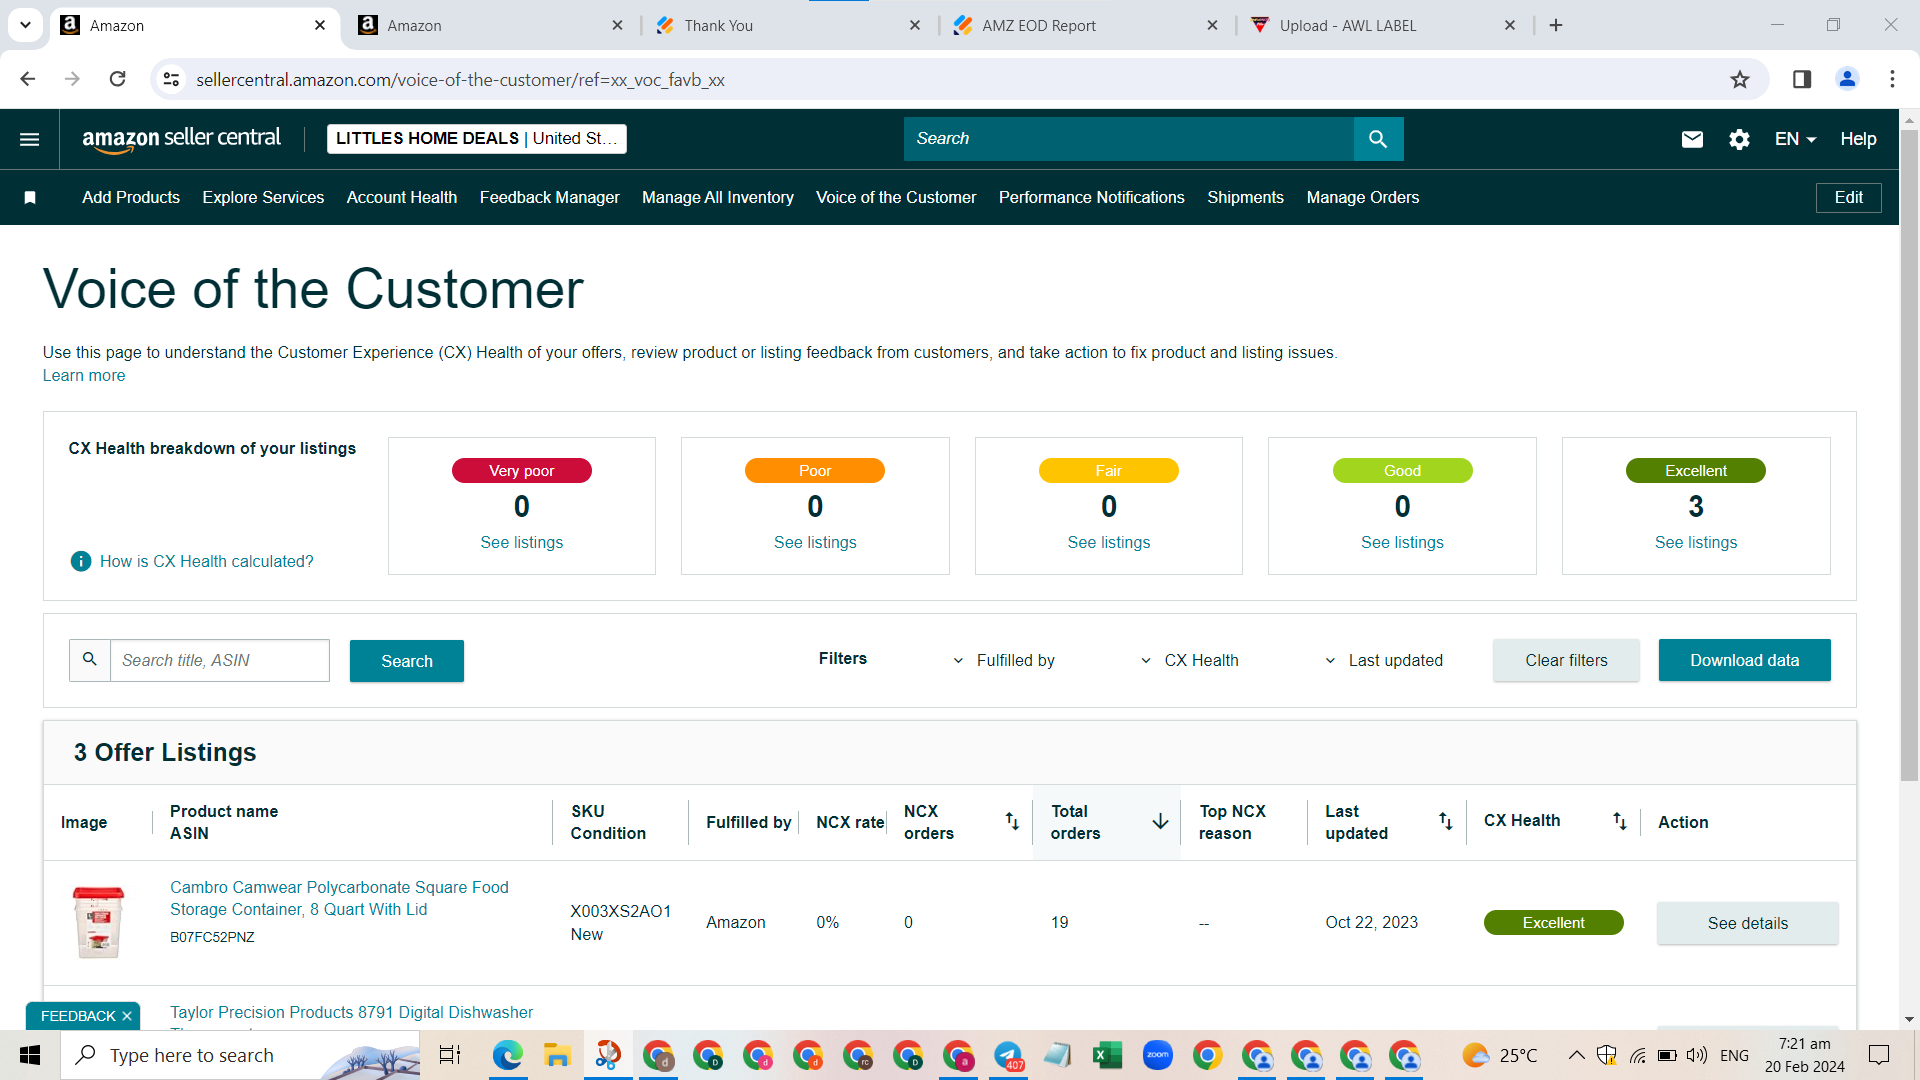Viewport: 1920px width, 1080px height.
Task: Open How is CX Health calculated link
Action: pos(206,562)
